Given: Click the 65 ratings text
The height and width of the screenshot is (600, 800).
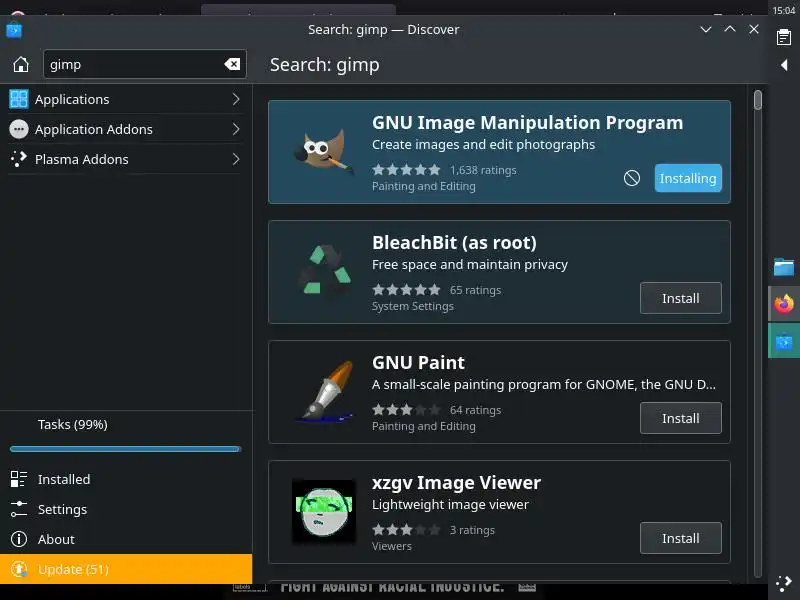Looking at the screenshot, I should (x=476, y=290).
